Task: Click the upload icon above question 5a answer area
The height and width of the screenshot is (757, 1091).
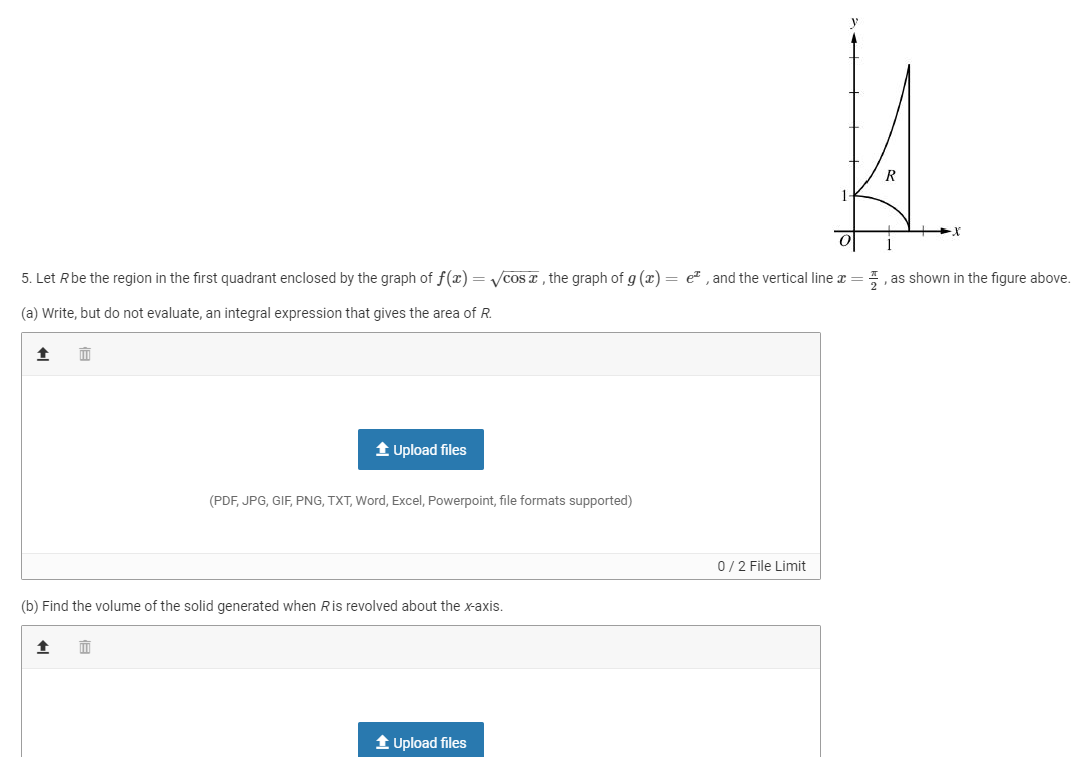Action: [42, 353]
